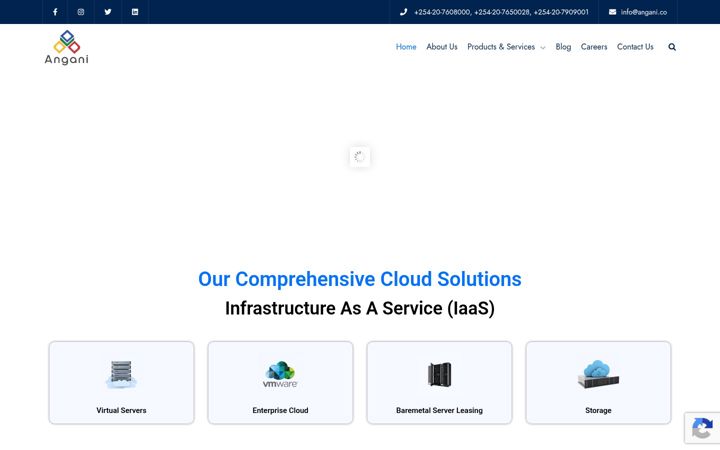Open the search magnifier icon
720x450 pixels.
pyautogui.click(x=672, y=47)
